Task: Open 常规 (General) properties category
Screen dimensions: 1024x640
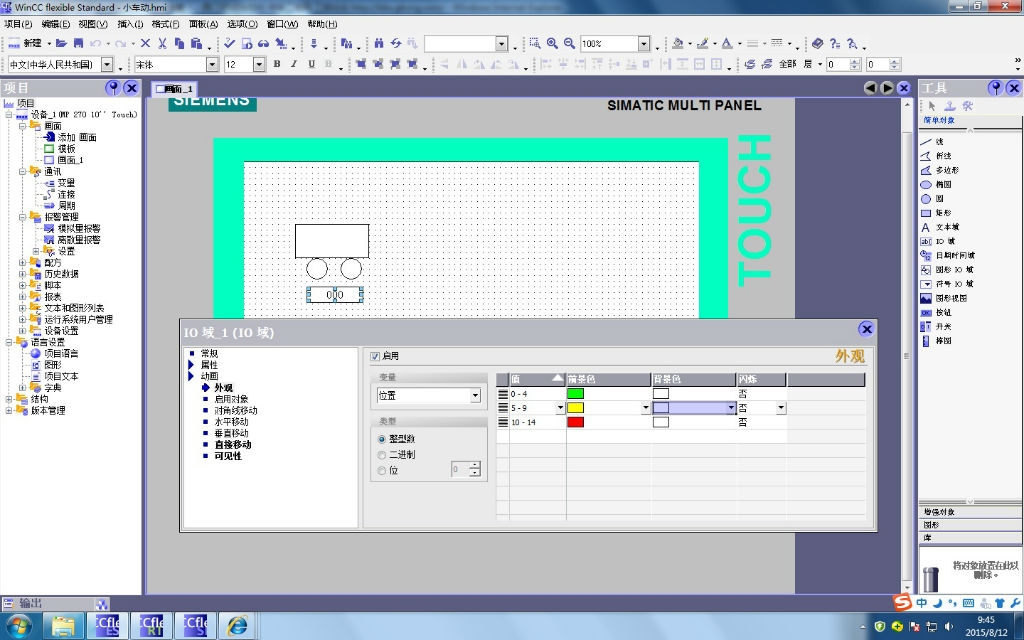Action: coord(210,354)
